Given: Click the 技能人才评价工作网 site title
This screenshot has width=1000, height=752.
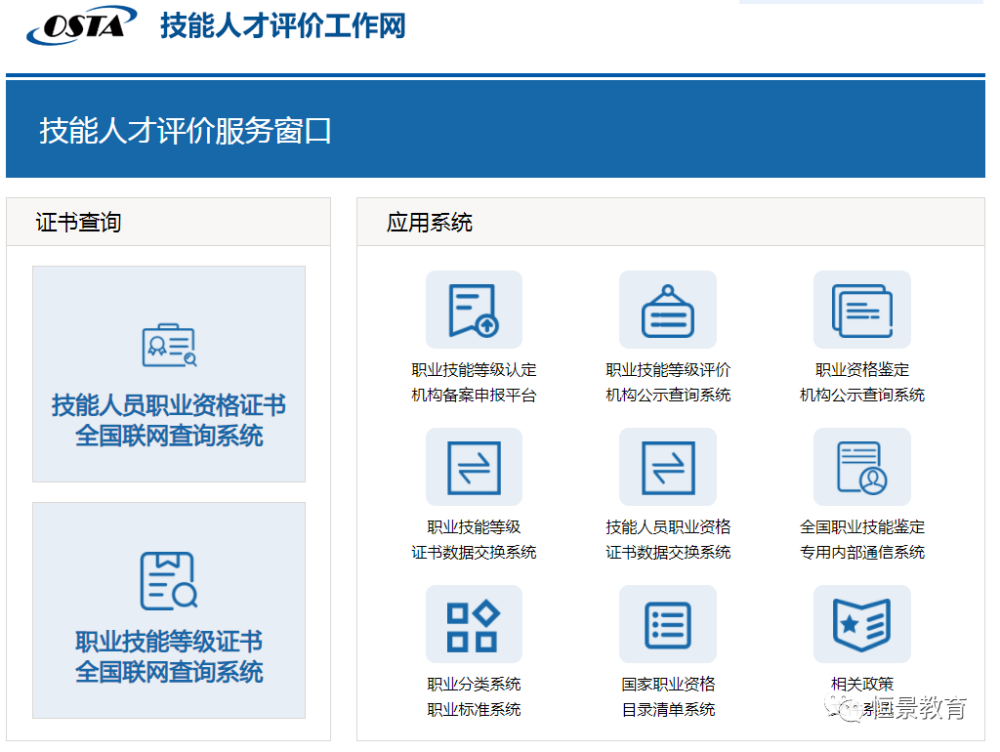Looking at the screenshot, I should point(283,26).
